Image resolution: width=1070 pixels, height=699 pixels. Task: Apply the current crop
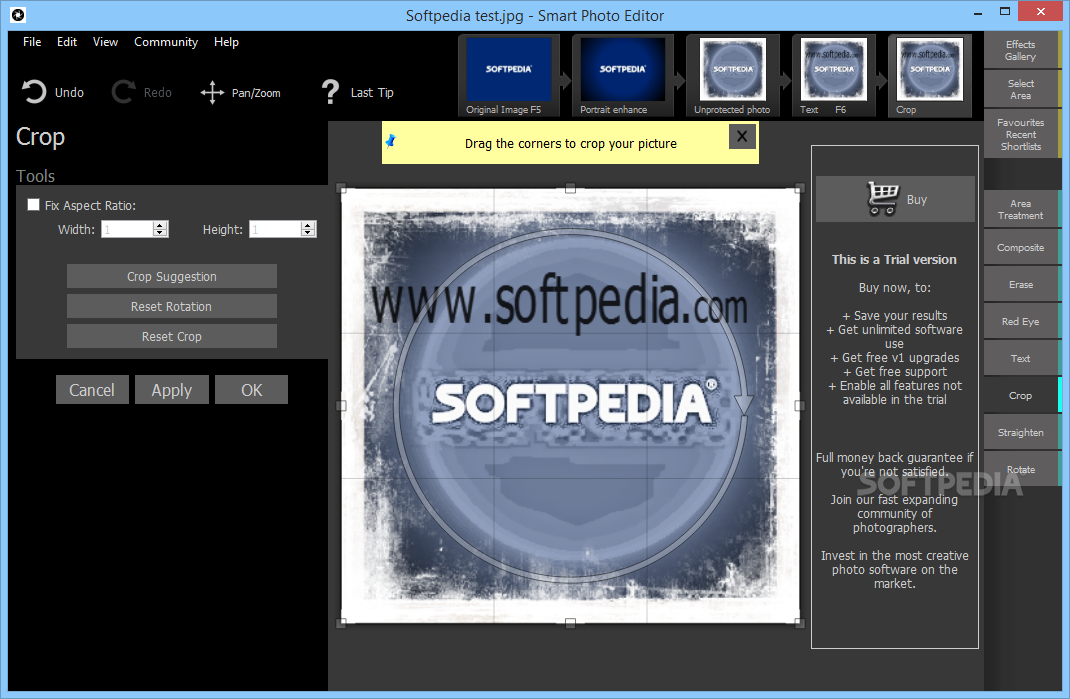click(172, 390)
